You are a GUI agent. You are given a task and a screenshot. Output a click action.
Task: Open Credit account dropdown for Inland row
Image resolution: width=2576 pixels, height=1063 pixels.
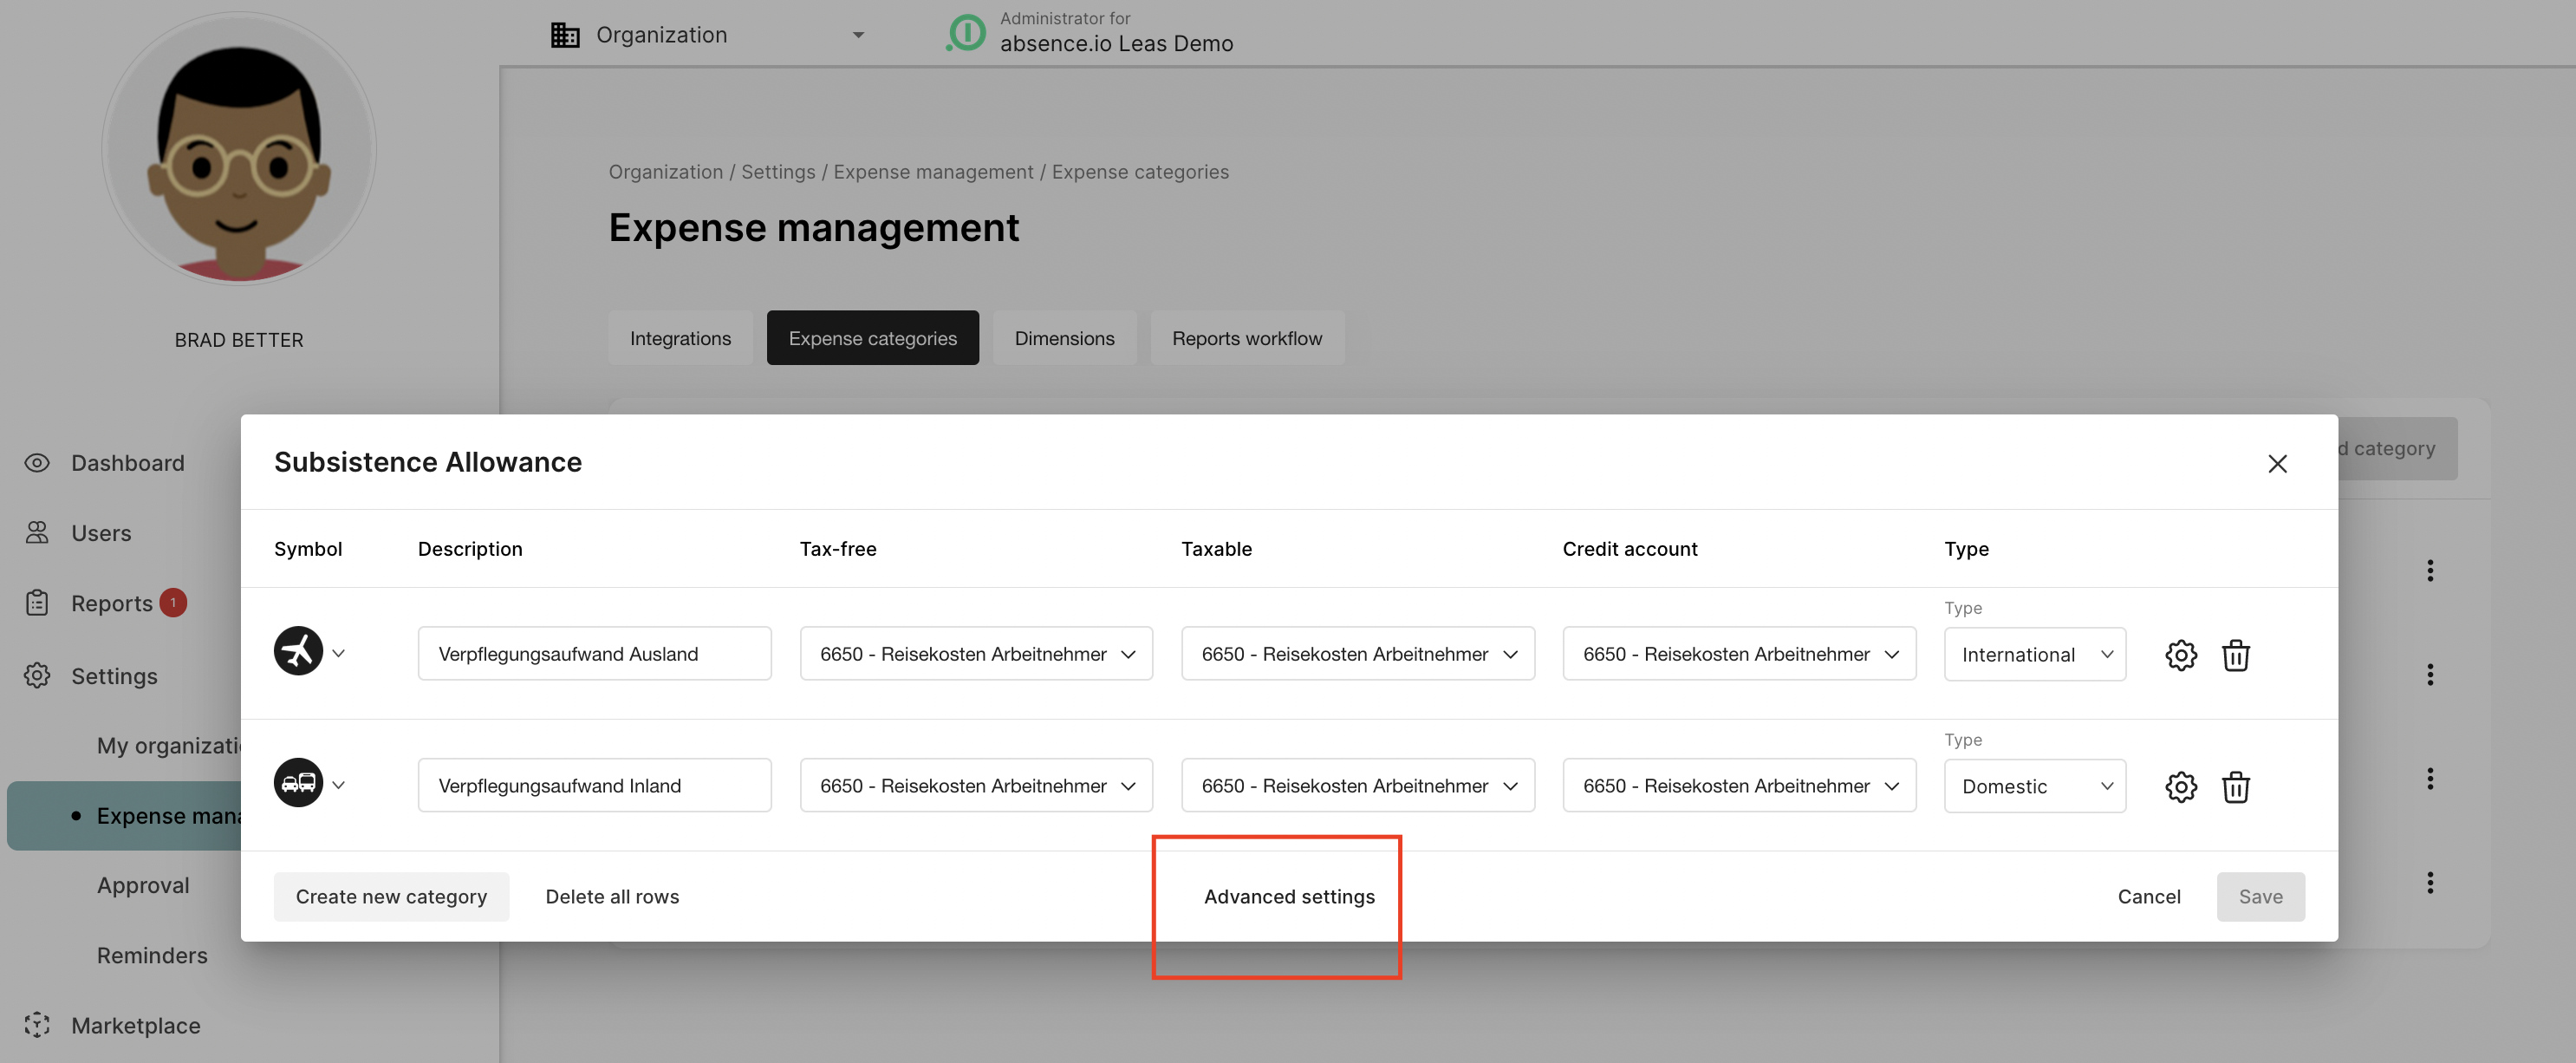tap(1738, 786)
